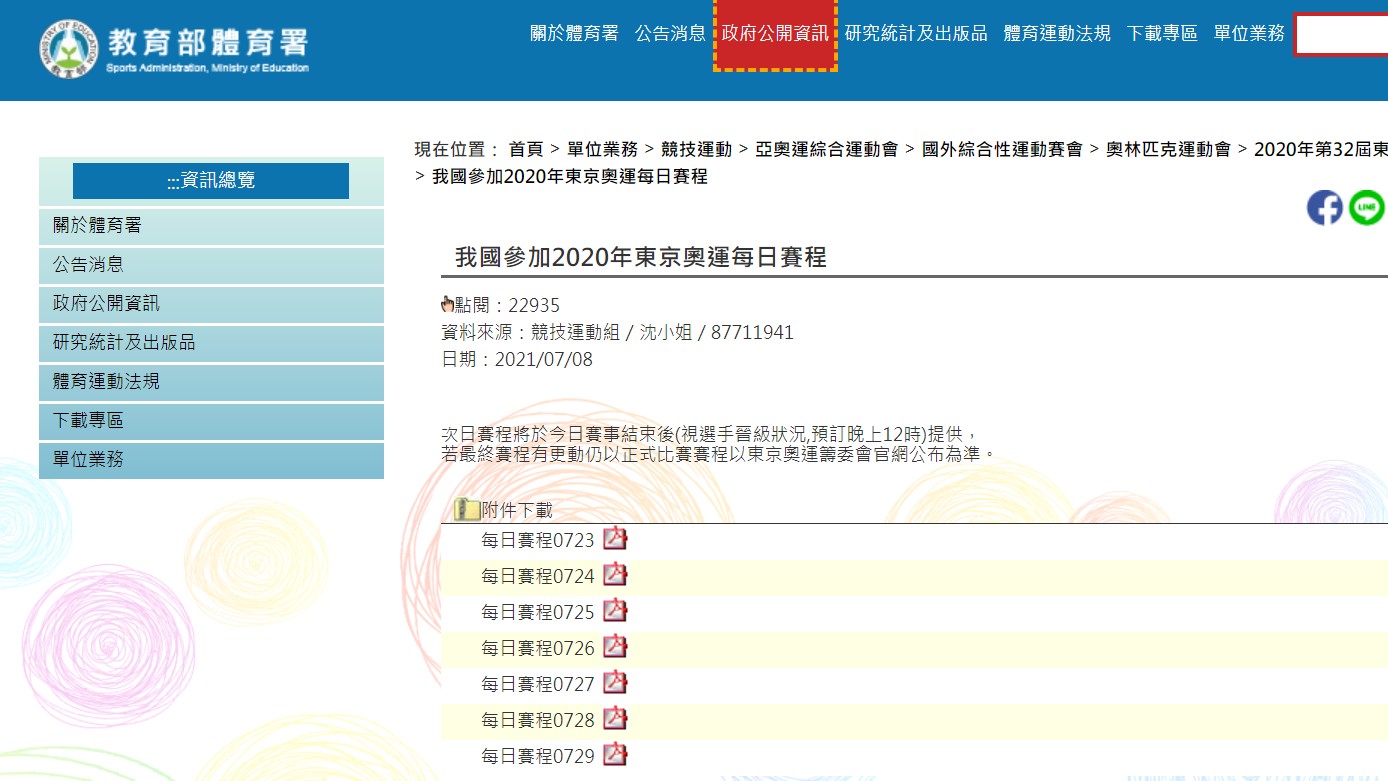Share the page via Facebook icon
1388x781 pixels.
[1324, 207]
